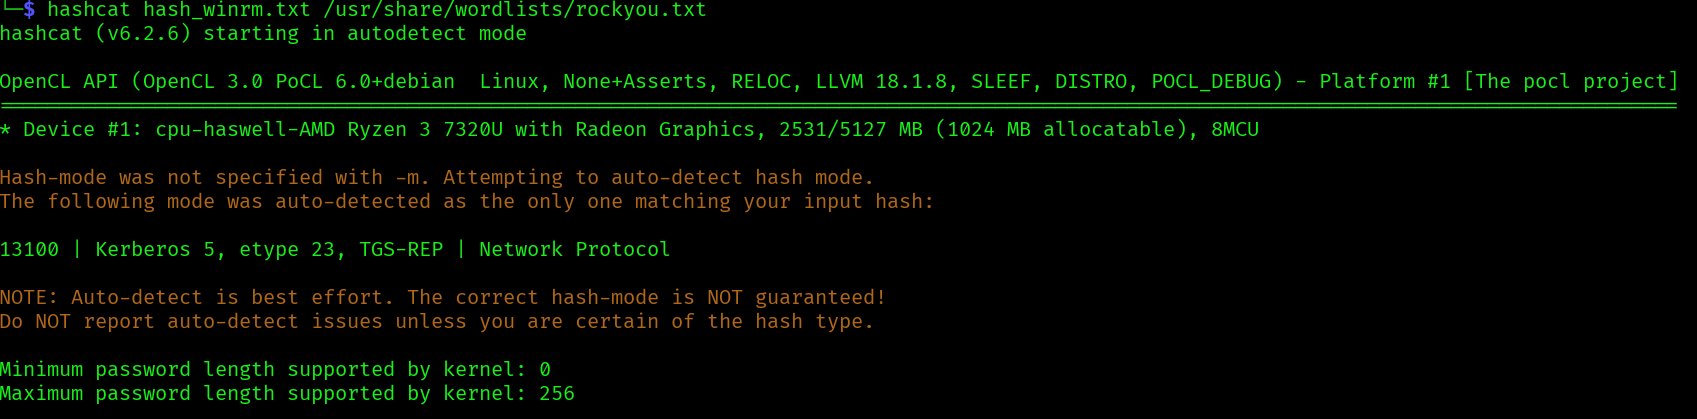Click "[The pocl project]" text
Image resolution: width=1697 pixels, height=419 pixels.
point(1570,82)
